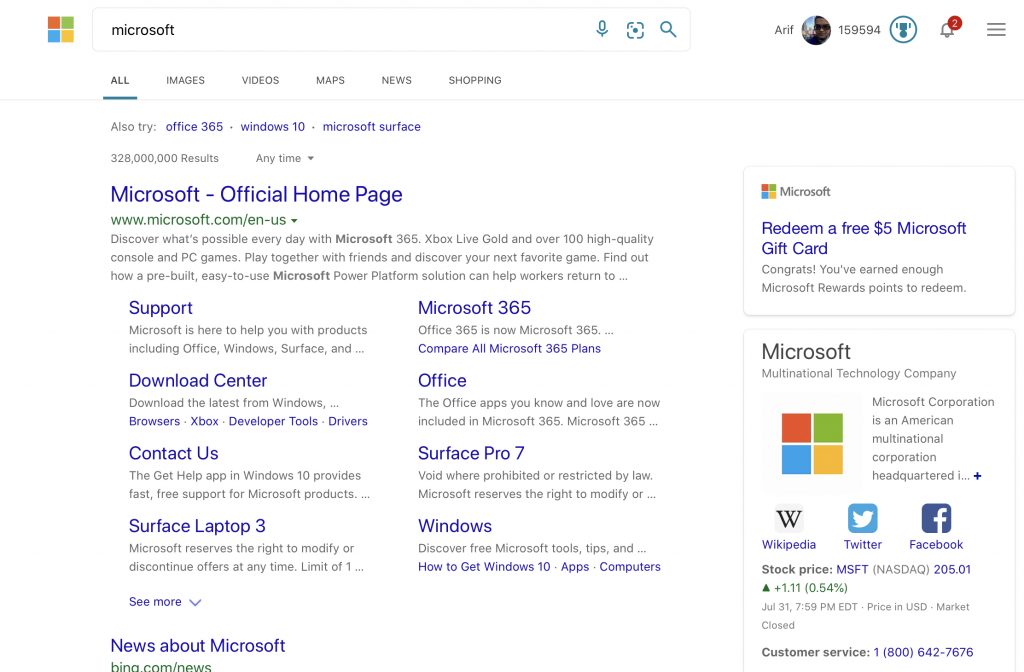The image size is (1024, 672).
Task: Open the Download Center sitelink
Action: (x=198, y=380)
